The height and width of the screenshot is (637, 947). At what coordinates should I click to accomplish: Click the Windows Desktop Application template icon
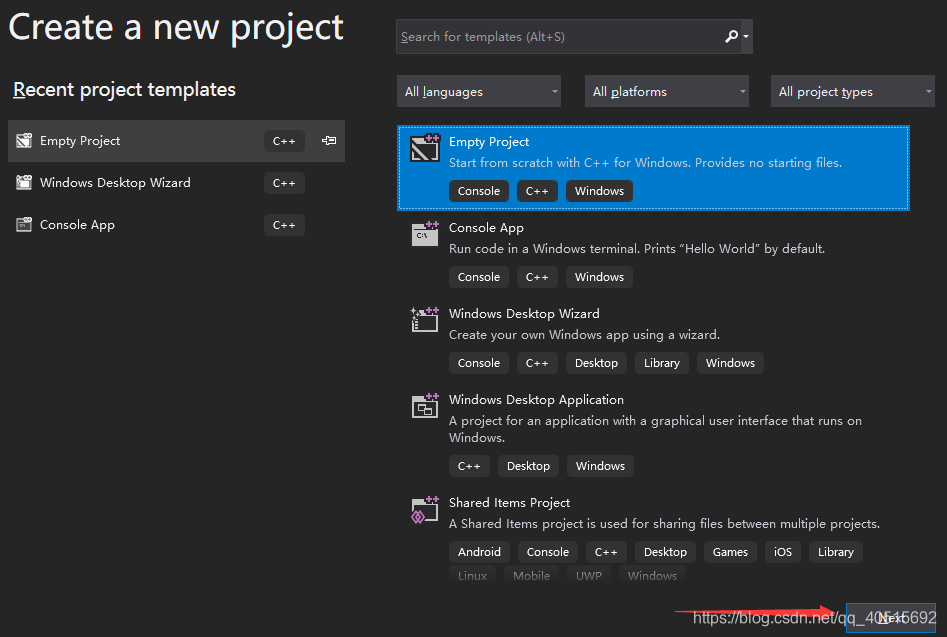pyautogui.click(x=424, y=405)
